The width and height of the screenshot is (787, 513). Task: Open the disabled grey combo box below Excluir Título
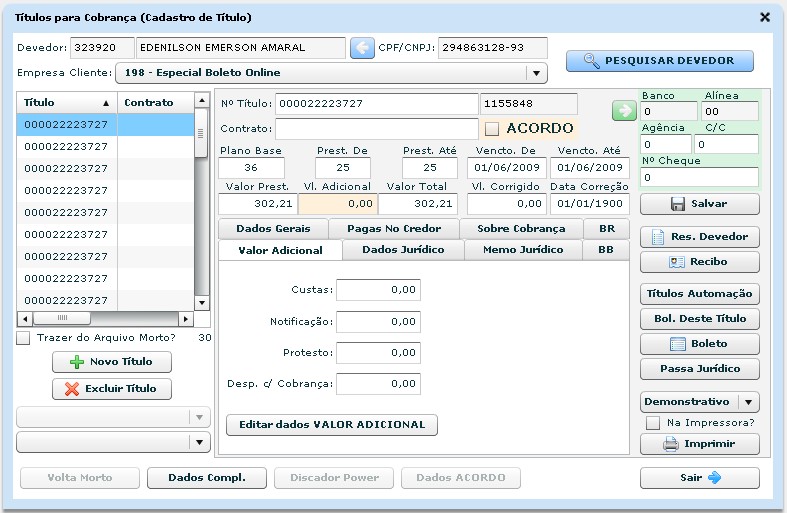click(113, 417)
